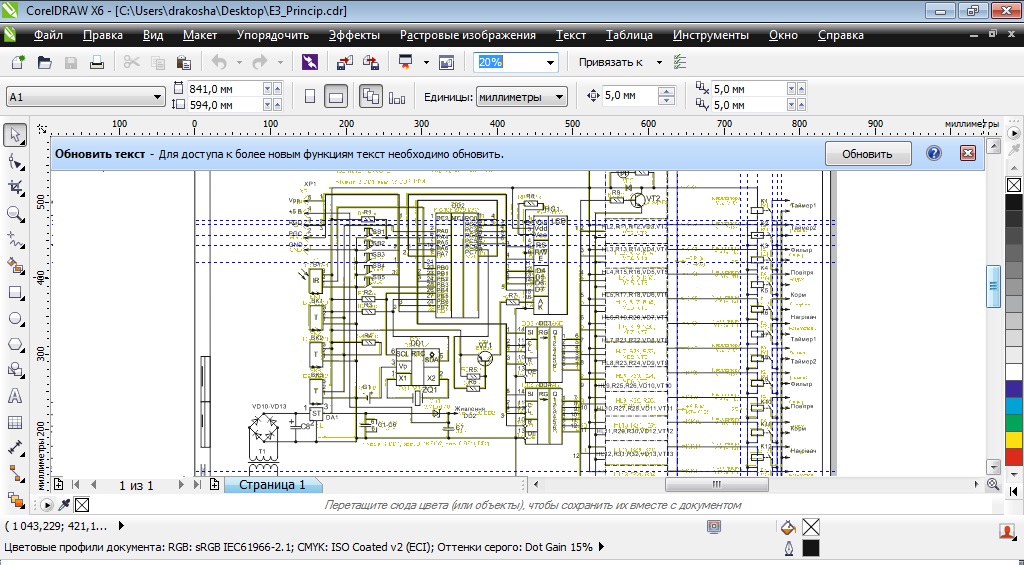
Task: Go to the last page
Action: click(197, 485)
